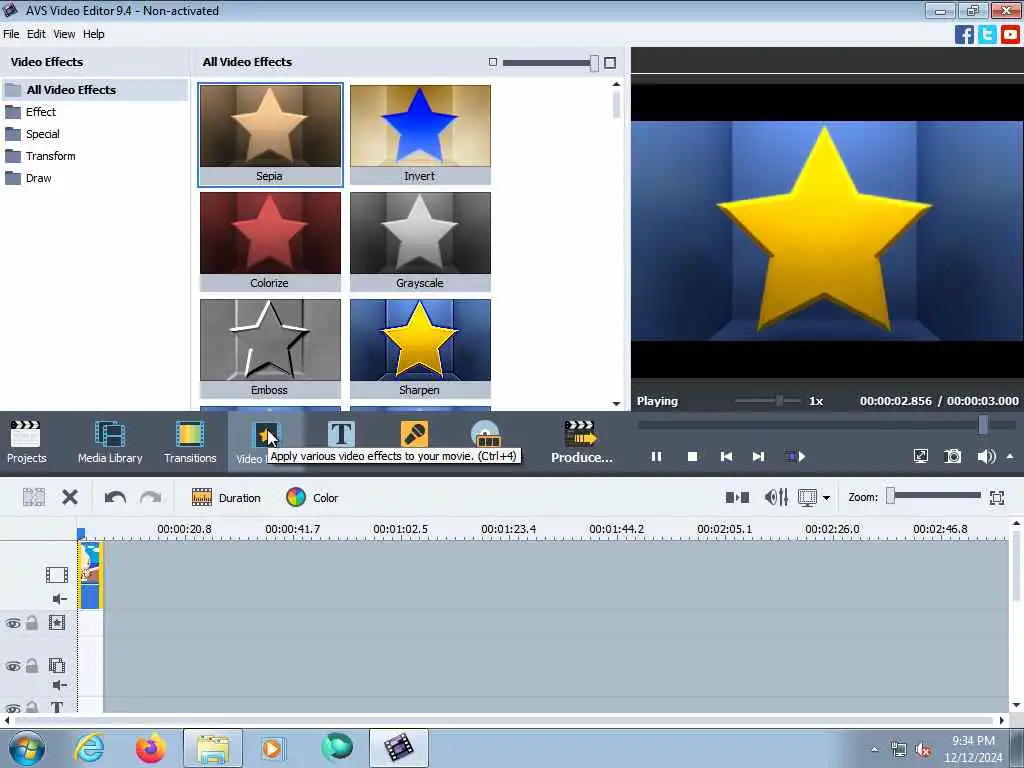Select the Sharpen effect thumbnail
The width and height of the screenshot is (1024, 768).
tap(420, 349)
